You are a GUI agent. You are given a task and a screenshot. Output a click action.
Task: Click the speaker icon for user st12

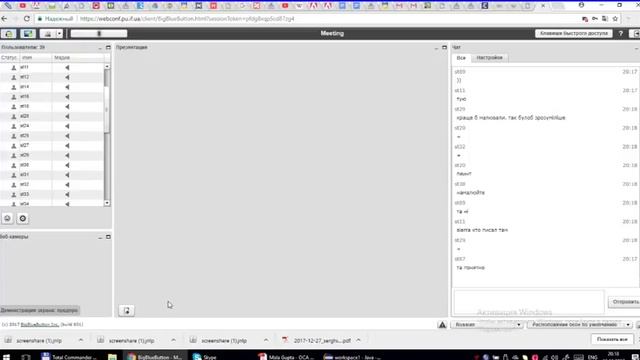click(67, 77)
